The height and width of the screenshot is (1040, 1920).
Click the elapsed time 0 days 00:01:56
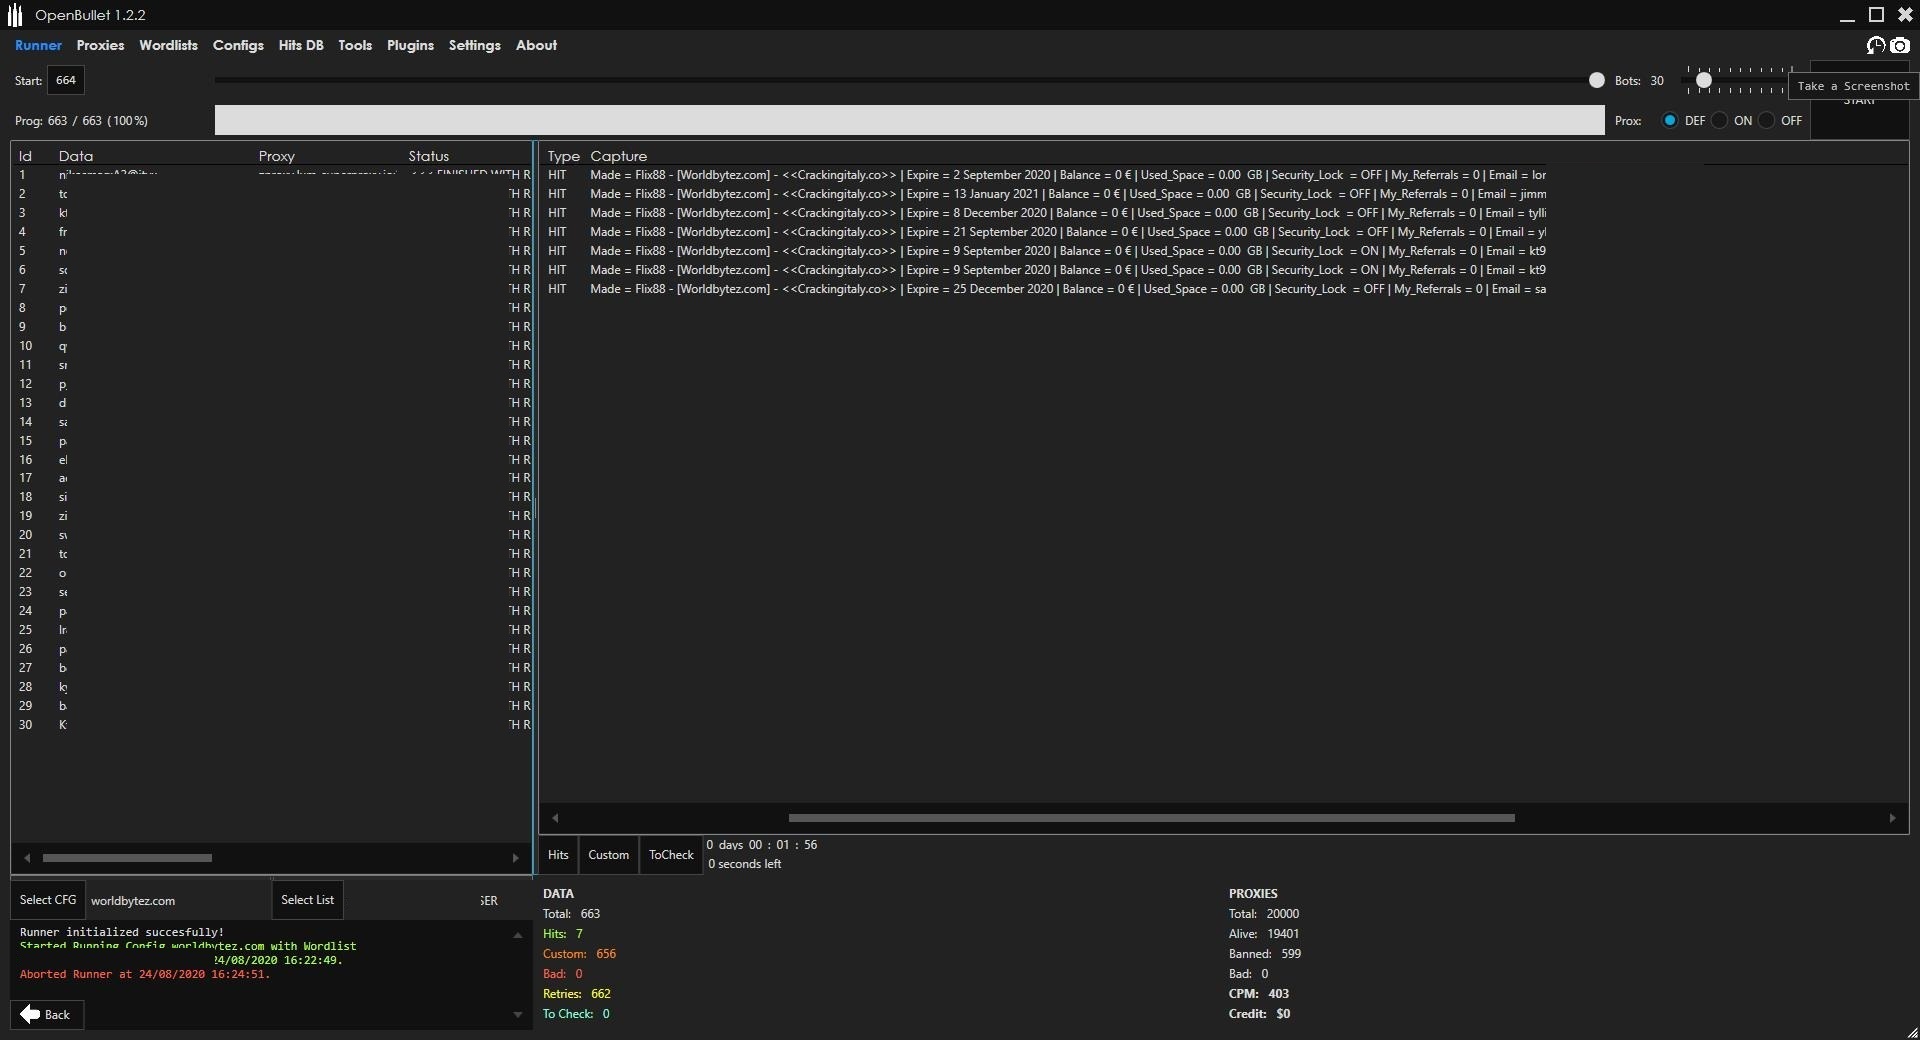click(762, 845)
